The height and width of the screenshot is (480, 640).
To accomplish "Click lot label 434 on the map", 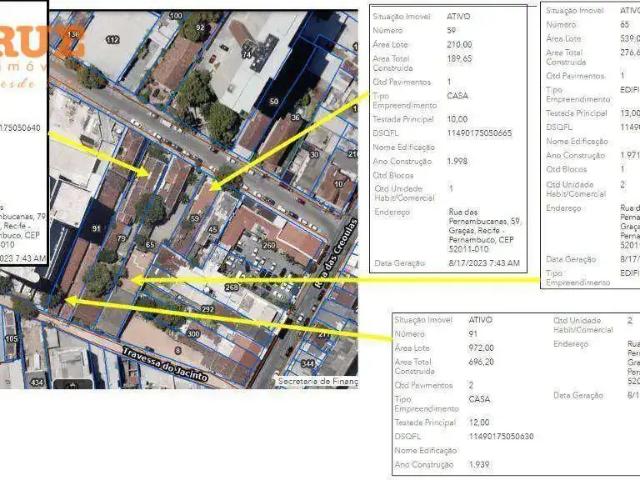I will (37, 382).
